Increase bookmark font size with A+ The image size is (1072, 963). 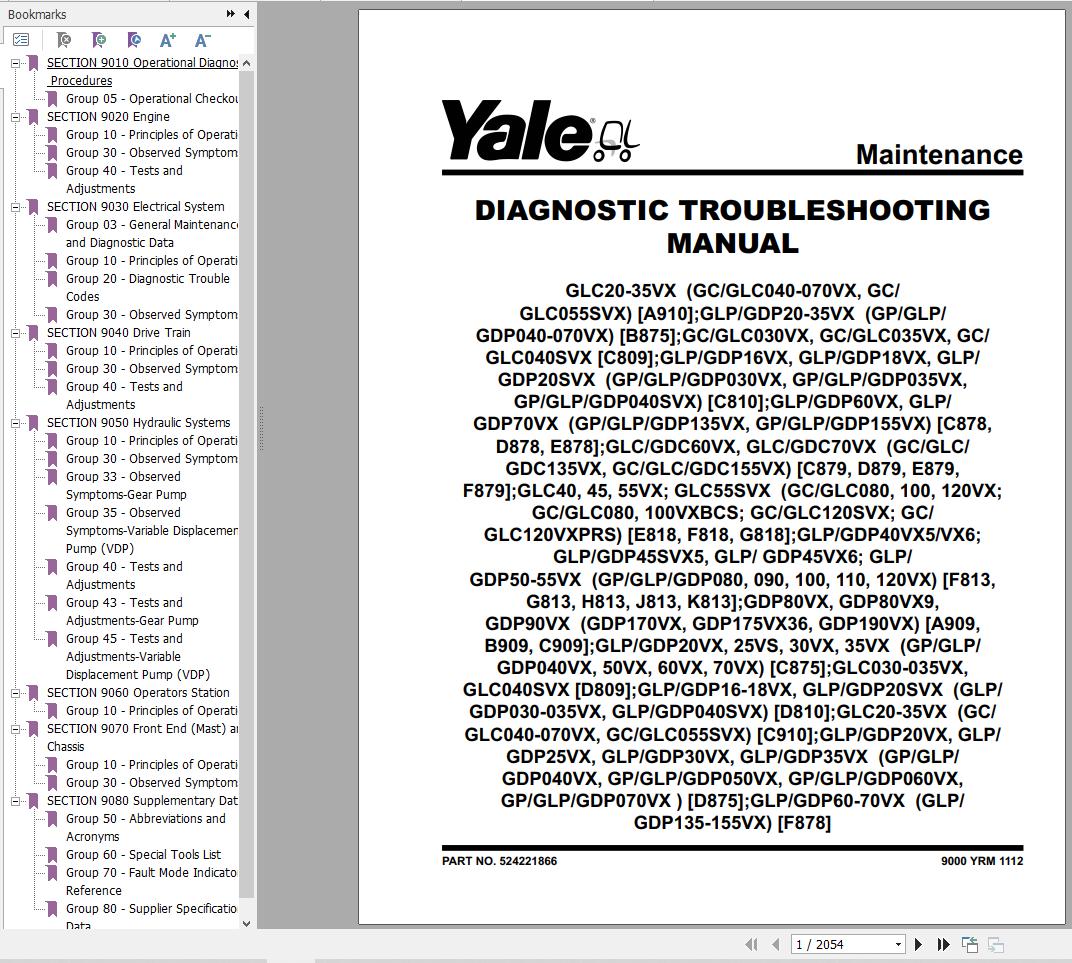point(168,40)
